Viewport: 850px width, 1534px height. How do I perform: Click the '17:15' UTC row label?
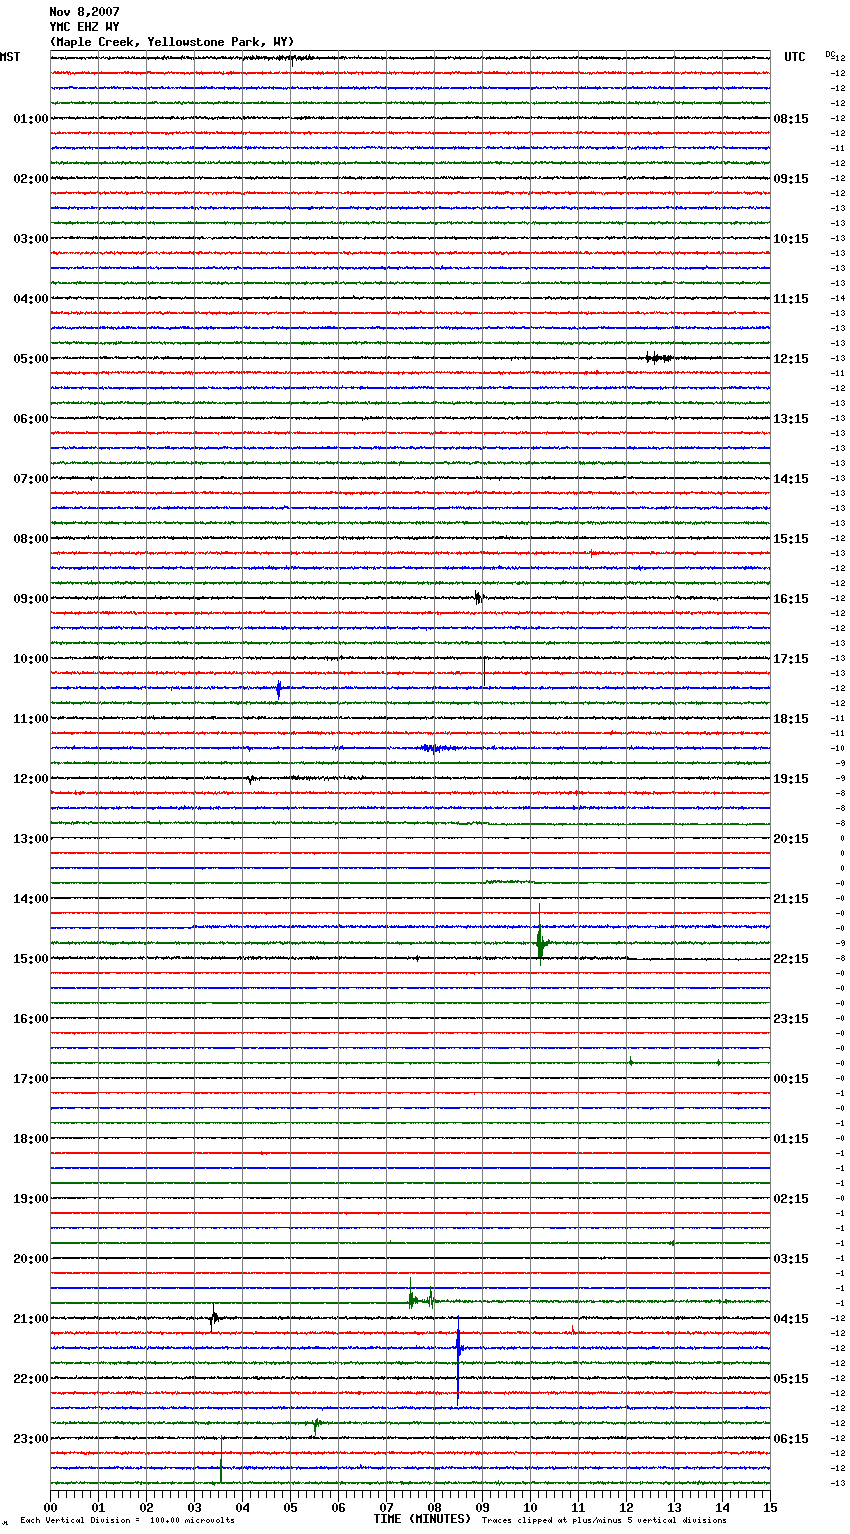coord(791,659)
